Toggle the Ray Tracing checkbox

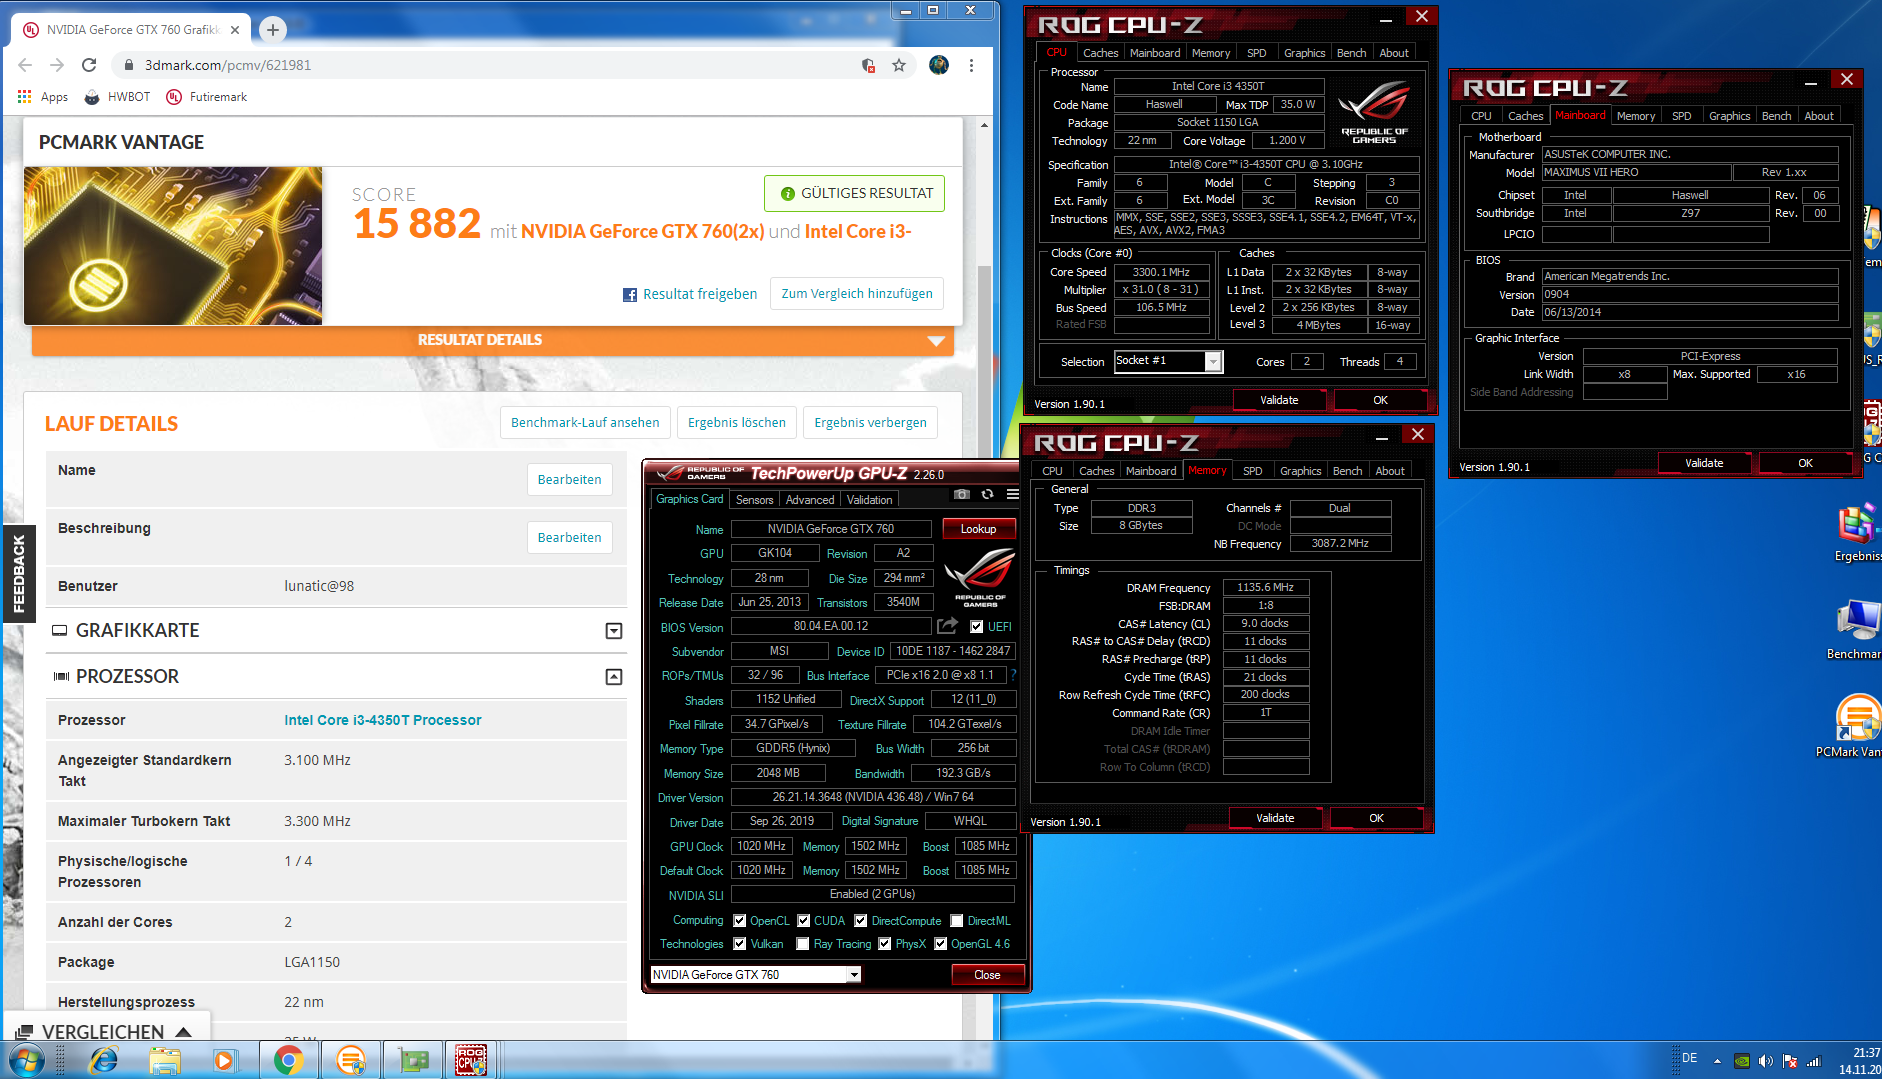(x=803, y=944)
